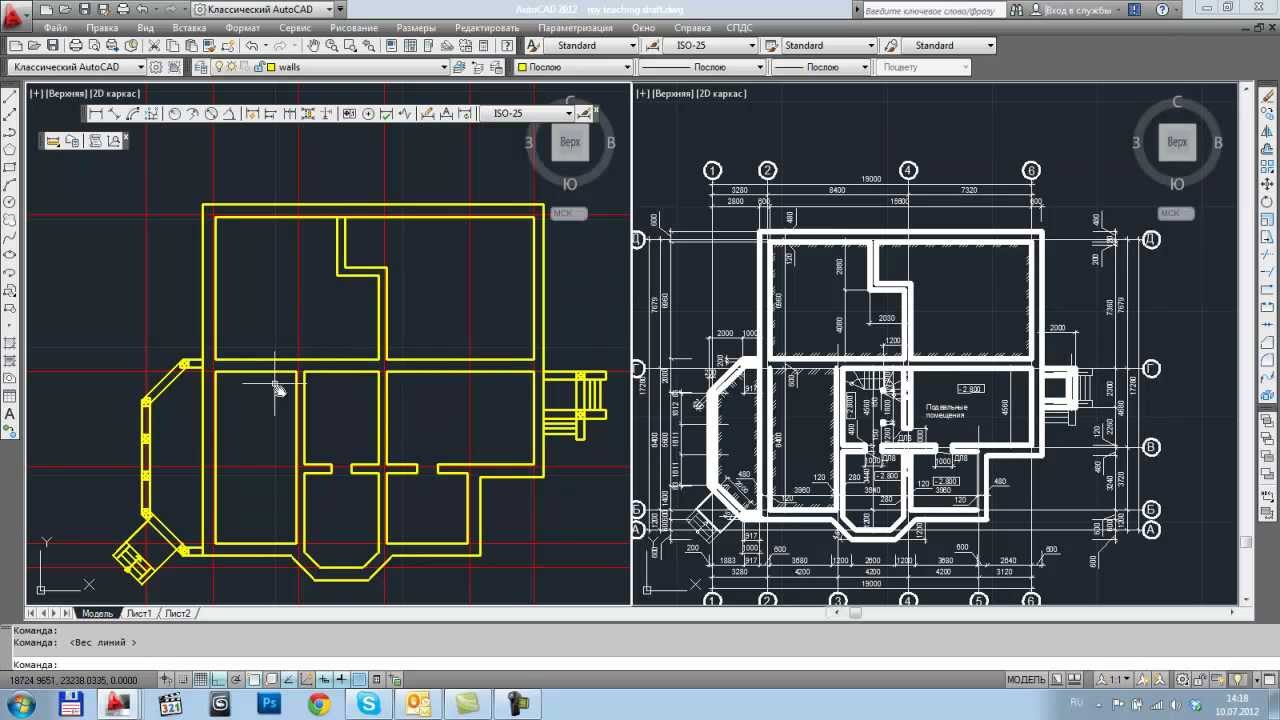Viewport: 1280px width, 720px height.
Task: Open the Параметризация menu
Action: pyautogui.click(x=575, y=28)
